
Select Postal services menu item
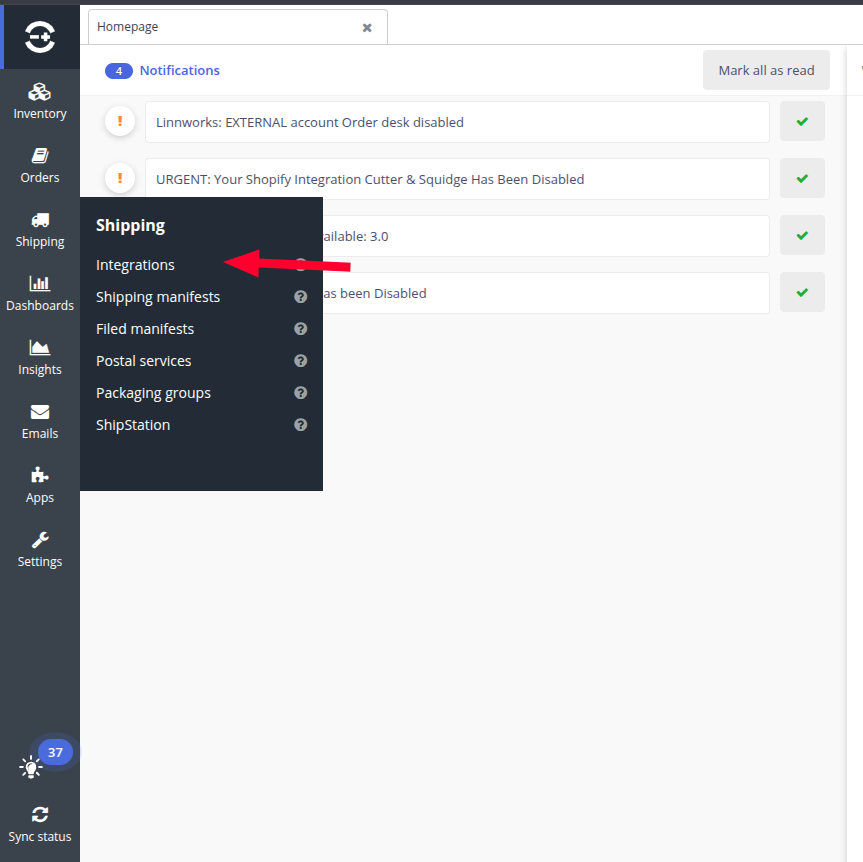click(x=144, y=361)
